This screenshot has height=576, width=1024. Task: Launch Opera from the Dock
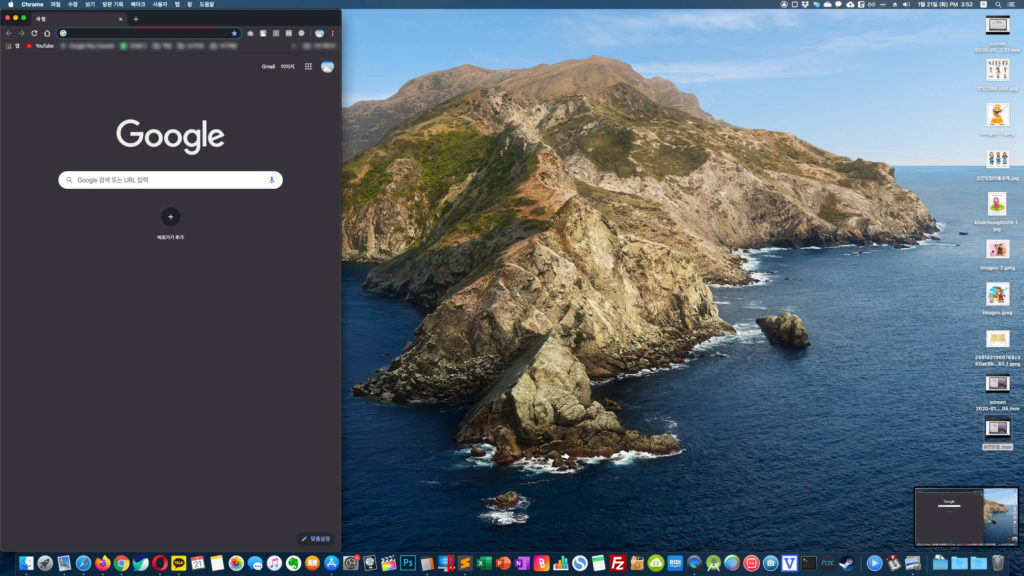click(x=159, y=563)
